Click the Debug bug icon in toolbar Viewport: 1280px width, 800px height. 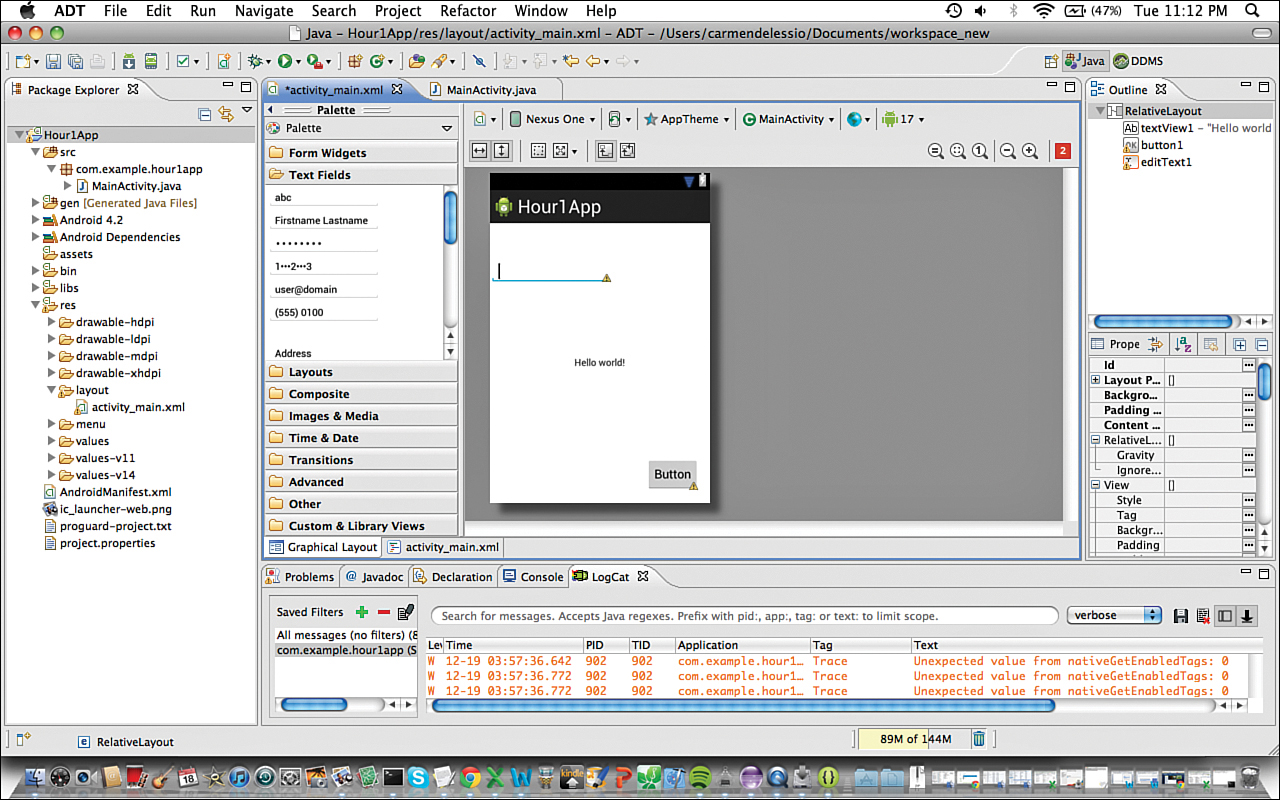pyautogui.click(x=256, y=61)
